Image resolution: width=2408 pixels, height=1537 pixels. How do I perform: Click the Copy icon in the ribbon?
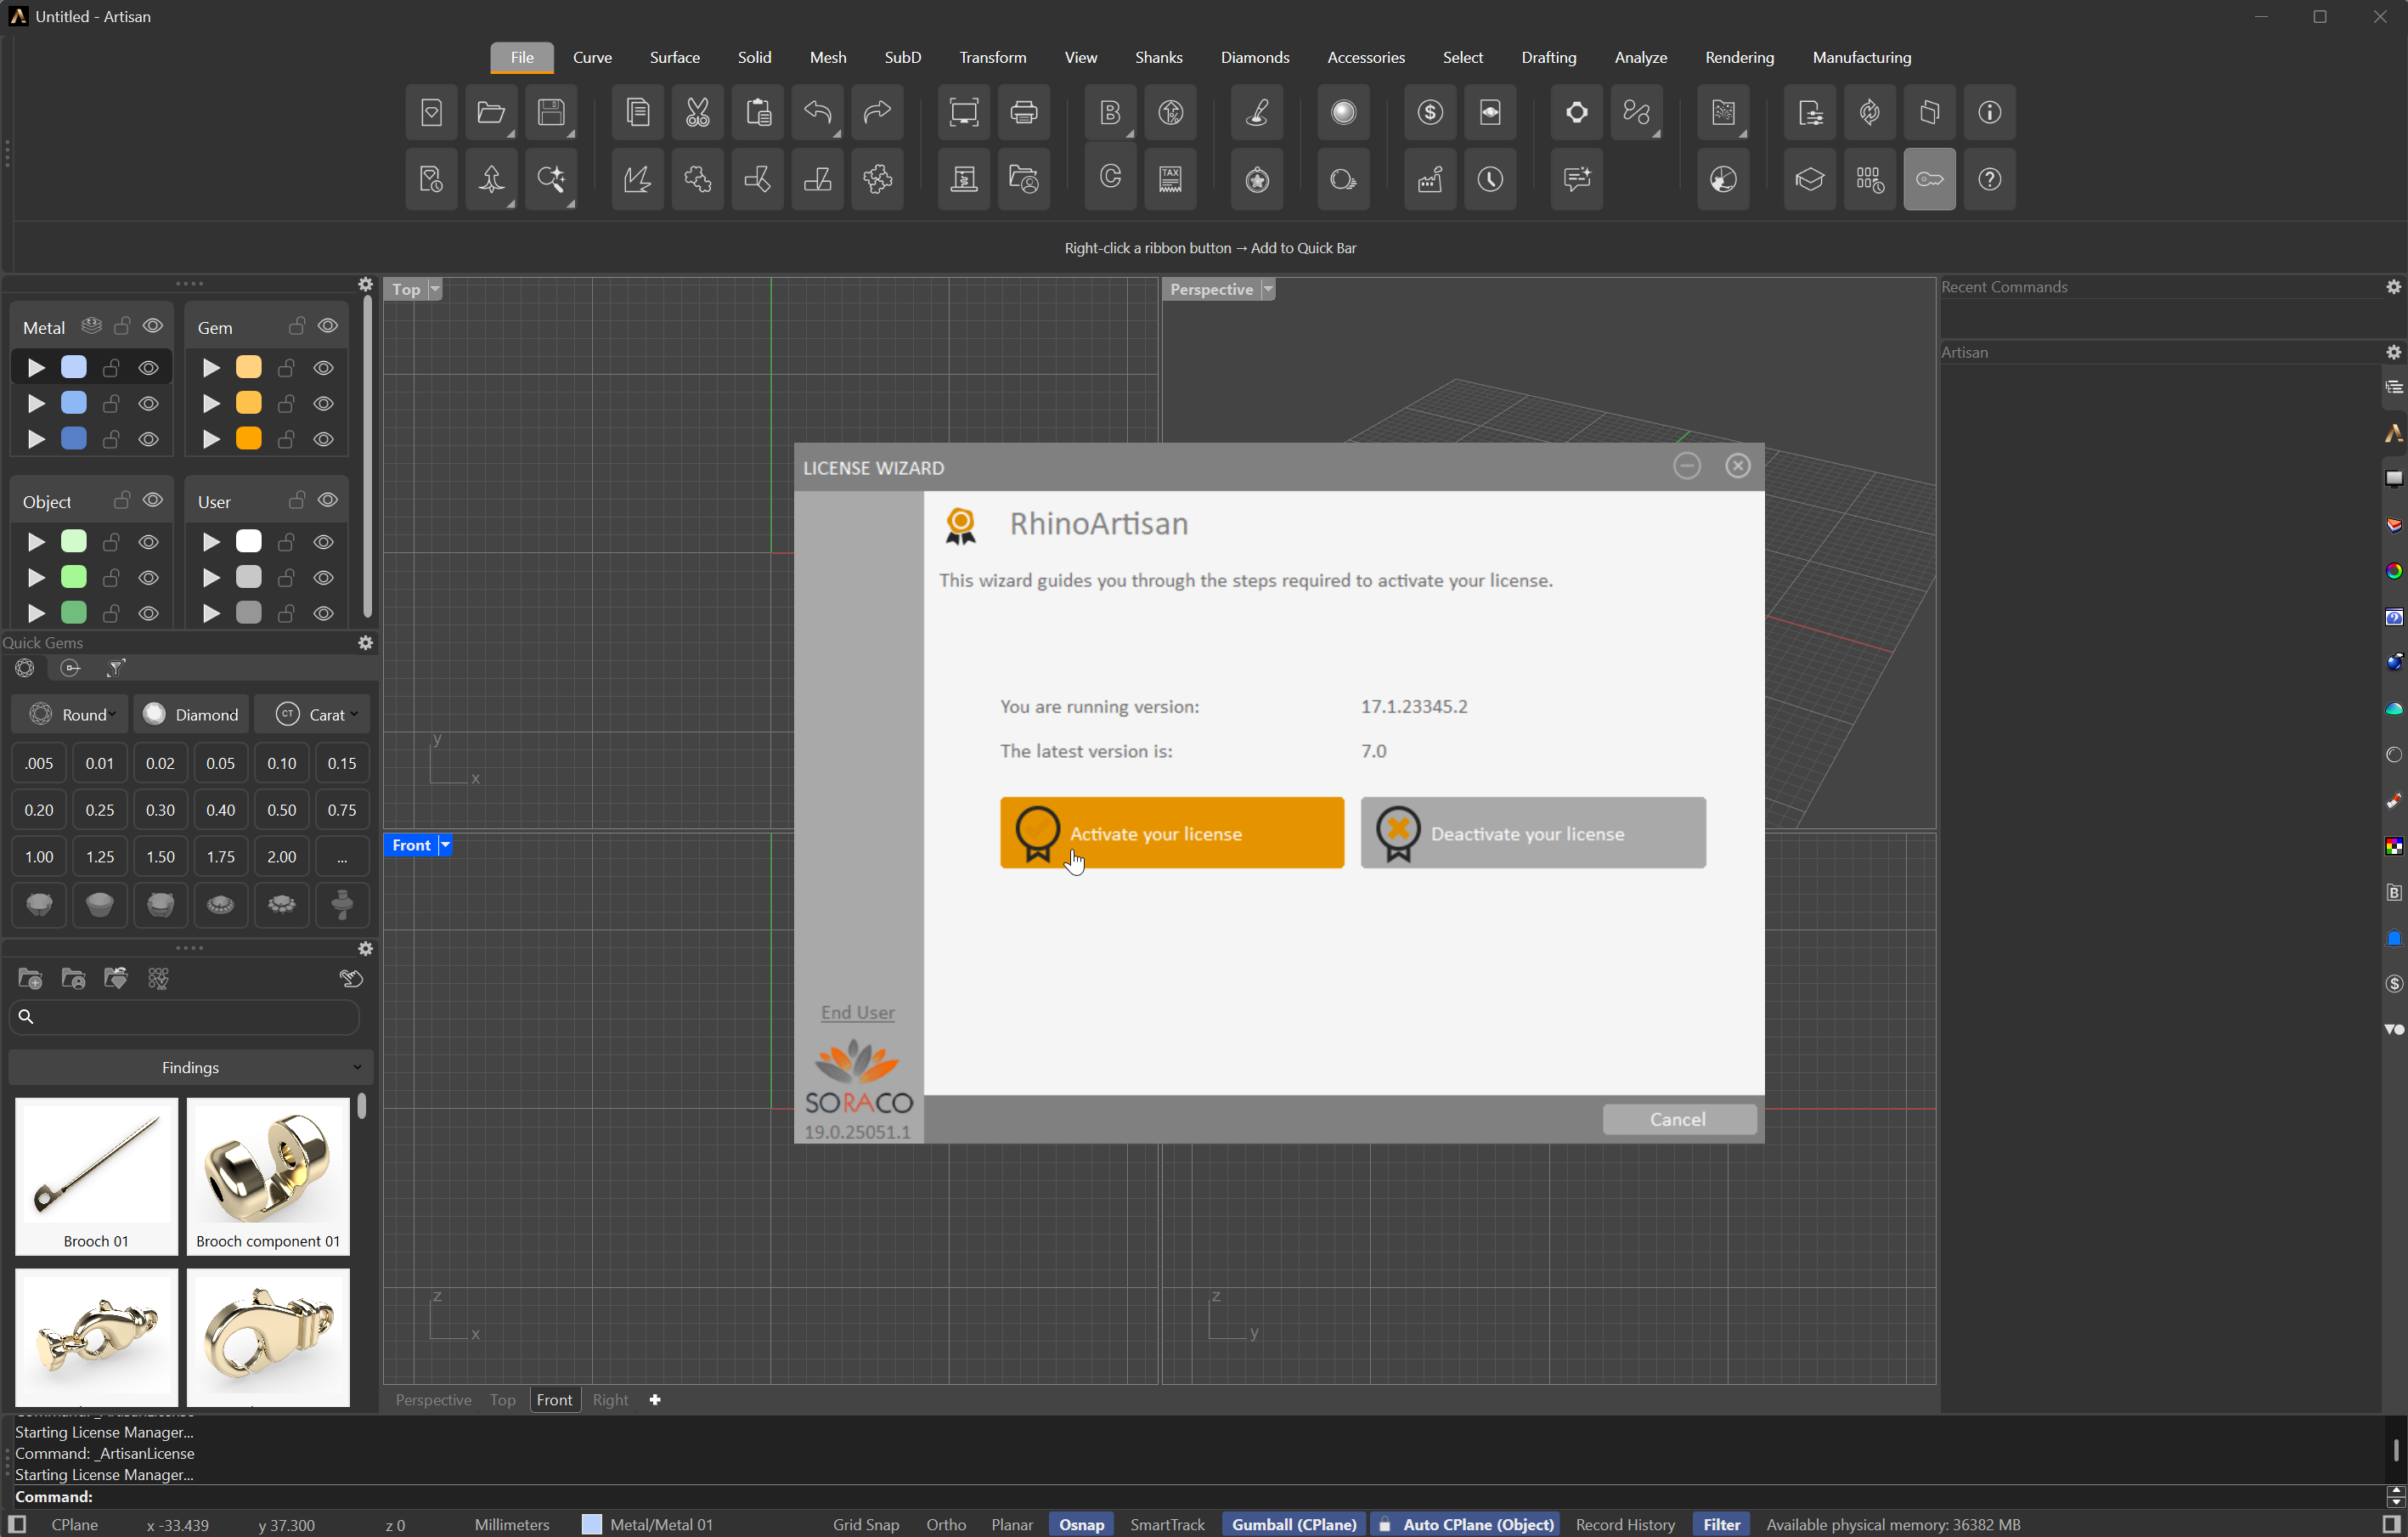pyautogui.click(x=637, y=112)
